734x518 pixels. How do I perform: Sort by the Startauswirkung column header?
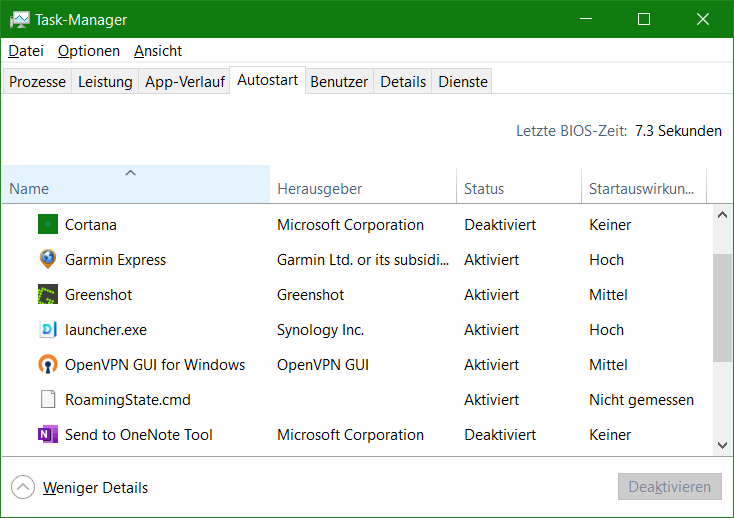click(x=644, y=184)
